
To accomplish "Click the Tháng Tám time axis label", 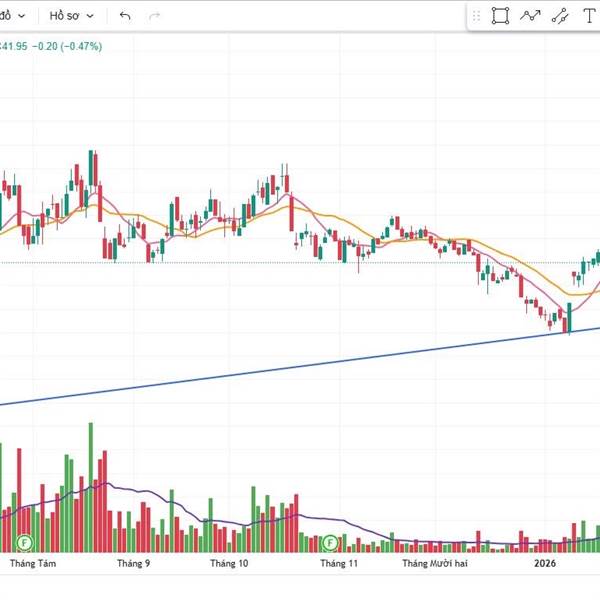I will [33, 563].
